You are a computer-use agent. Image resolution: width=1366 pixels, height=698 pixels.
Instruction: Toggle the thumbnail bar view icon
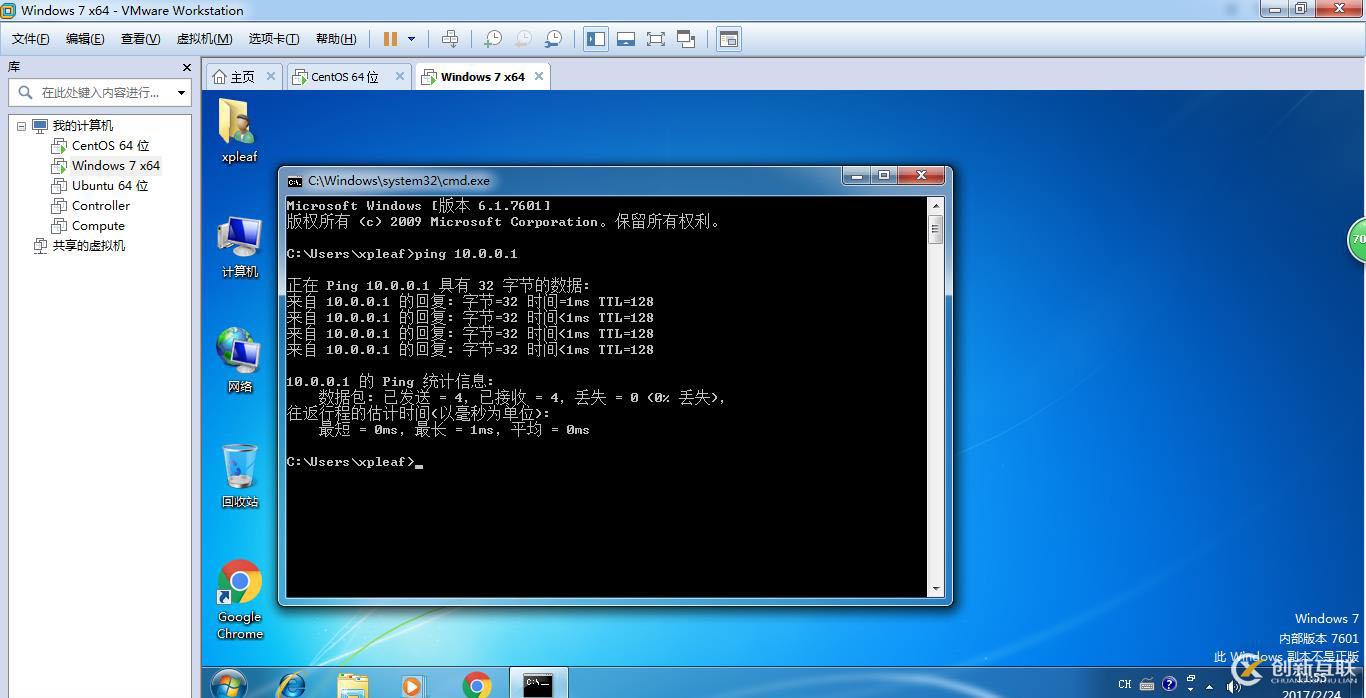(626, 39)
